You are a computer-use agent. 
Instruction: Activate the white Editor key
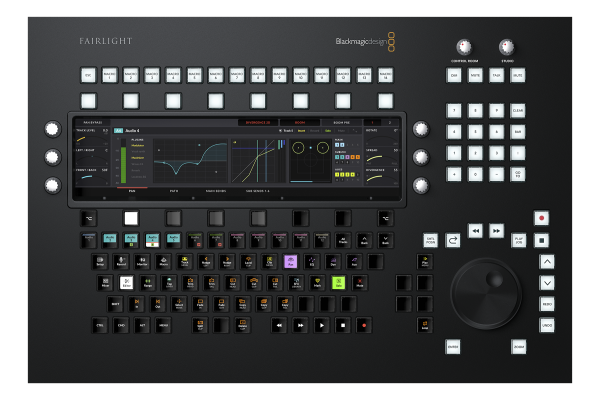pyautogui.click(x=127, y=283)
